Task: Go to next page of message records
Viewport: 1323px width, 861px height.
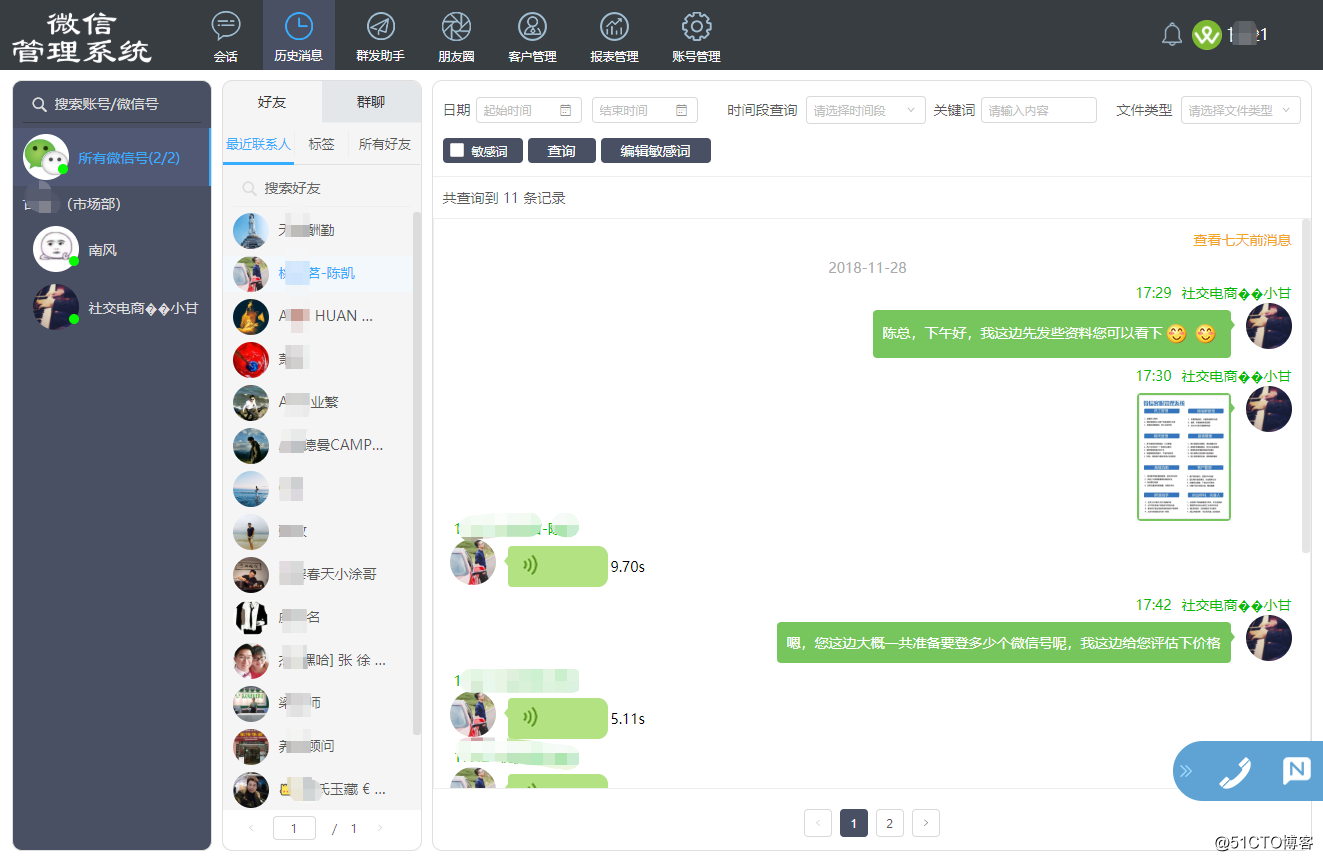Action: tap(926, 823)
